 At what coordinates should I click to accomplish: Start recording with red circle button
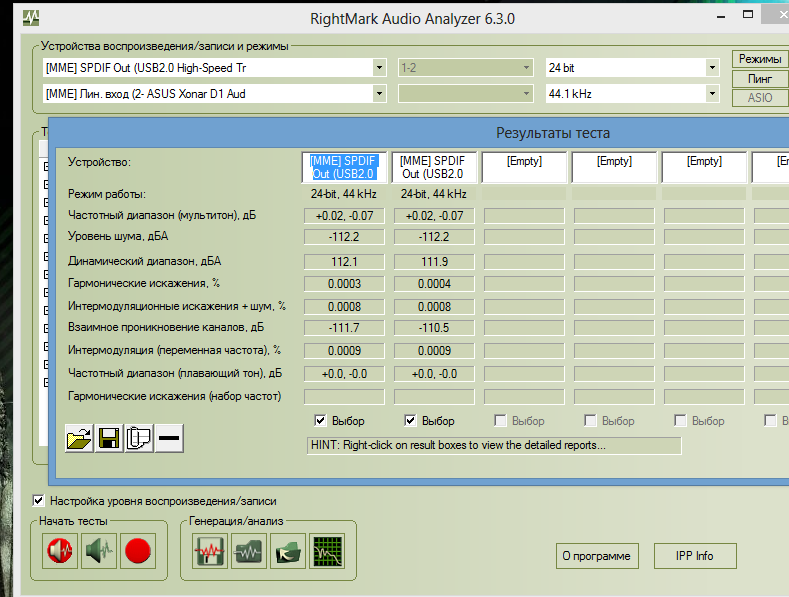point(137,551)
